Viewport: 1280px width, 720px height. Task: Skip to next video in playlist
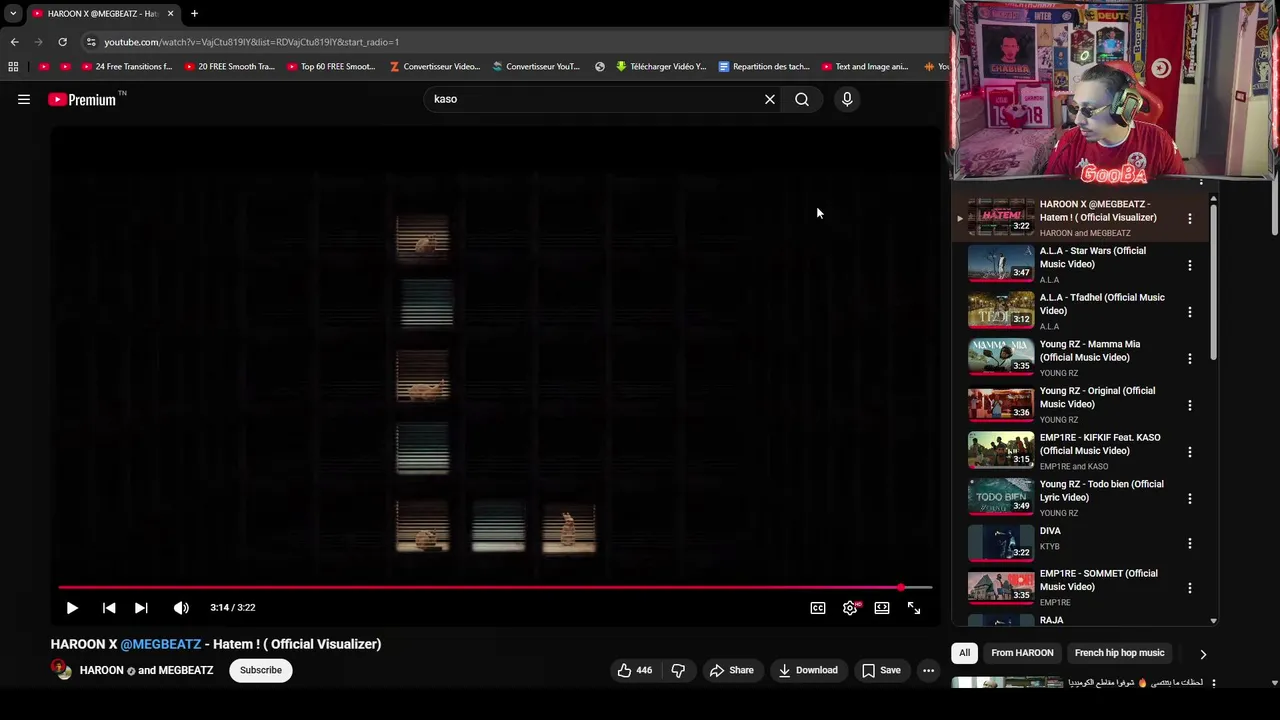click(x=141, y=608)
